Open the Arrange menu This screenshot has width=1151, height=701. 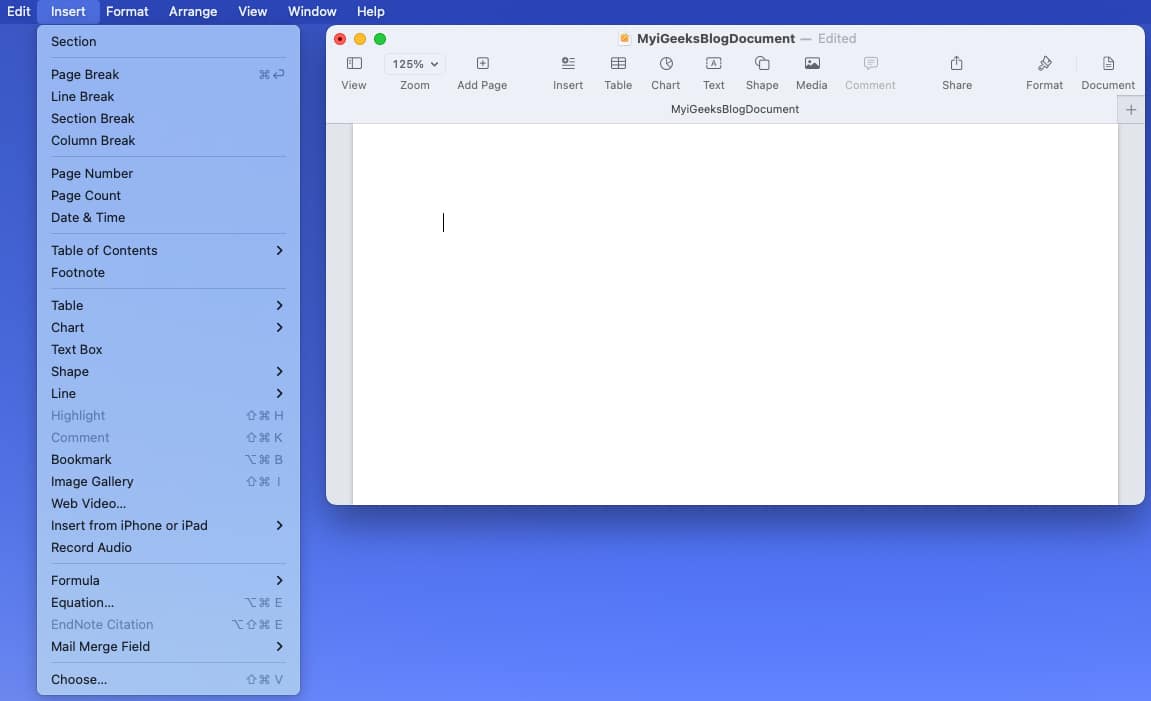point(193,11)
